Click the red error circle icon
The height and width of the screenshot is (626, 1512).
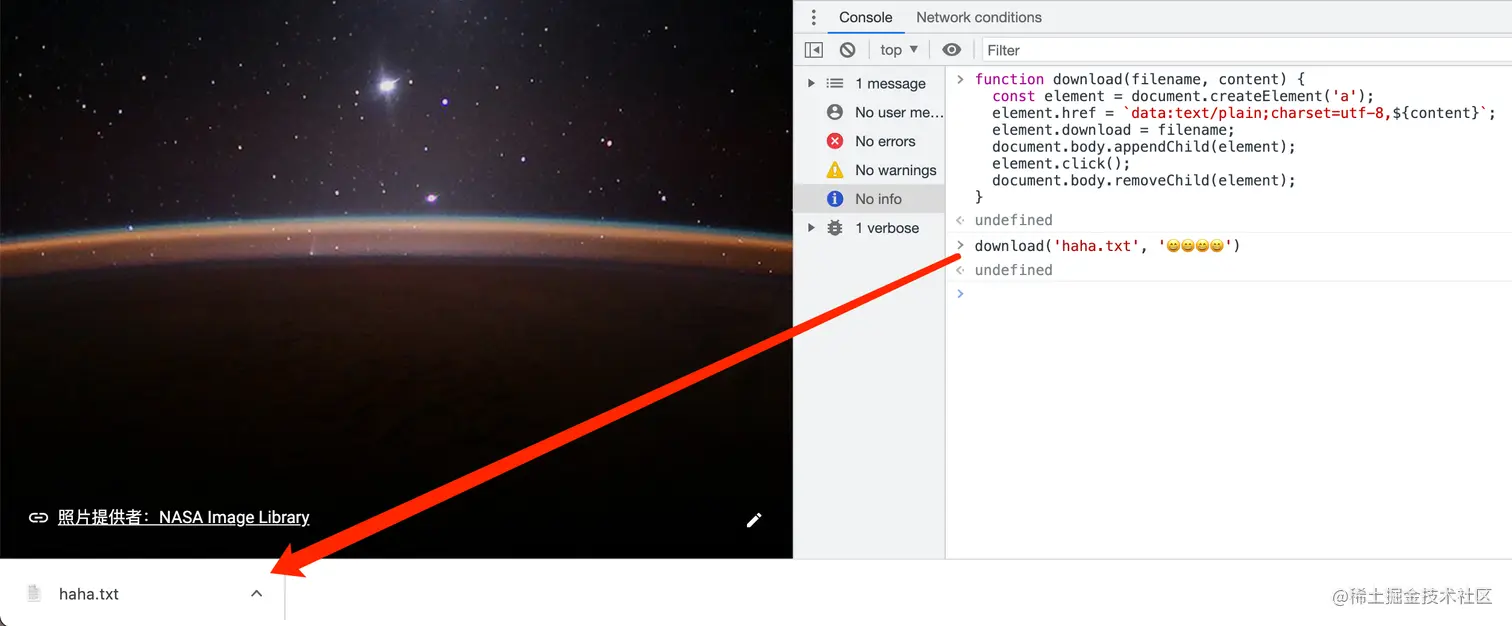835,141
